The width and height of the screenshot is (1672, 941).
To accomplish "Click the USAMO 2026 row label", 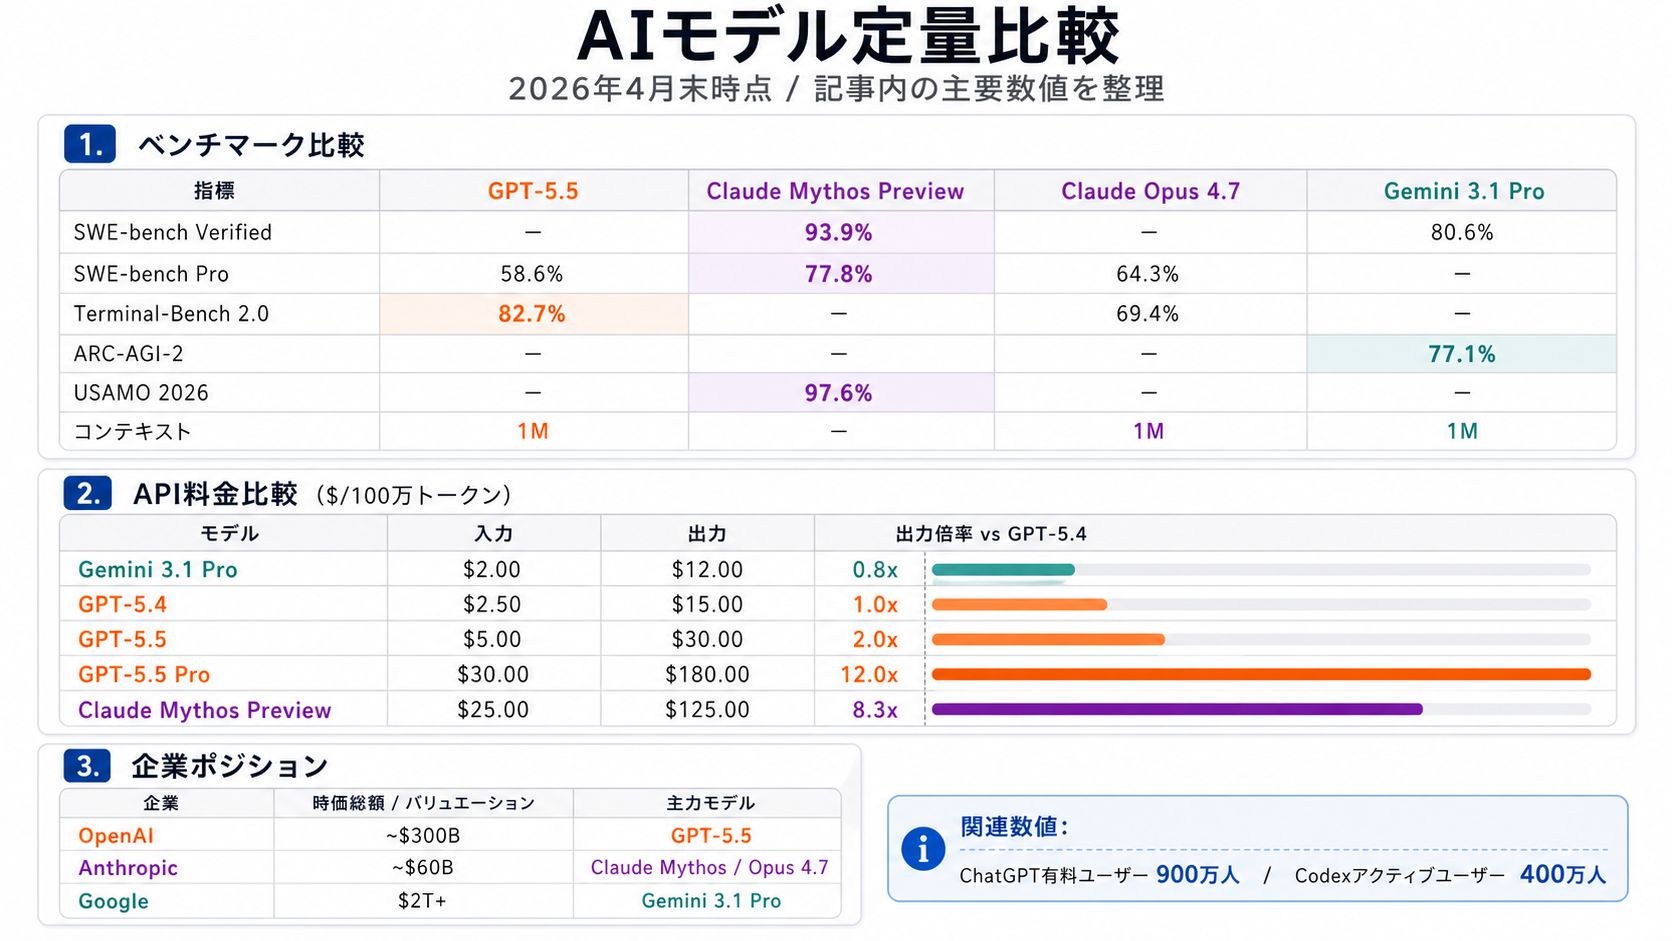I will click(141, 393).
